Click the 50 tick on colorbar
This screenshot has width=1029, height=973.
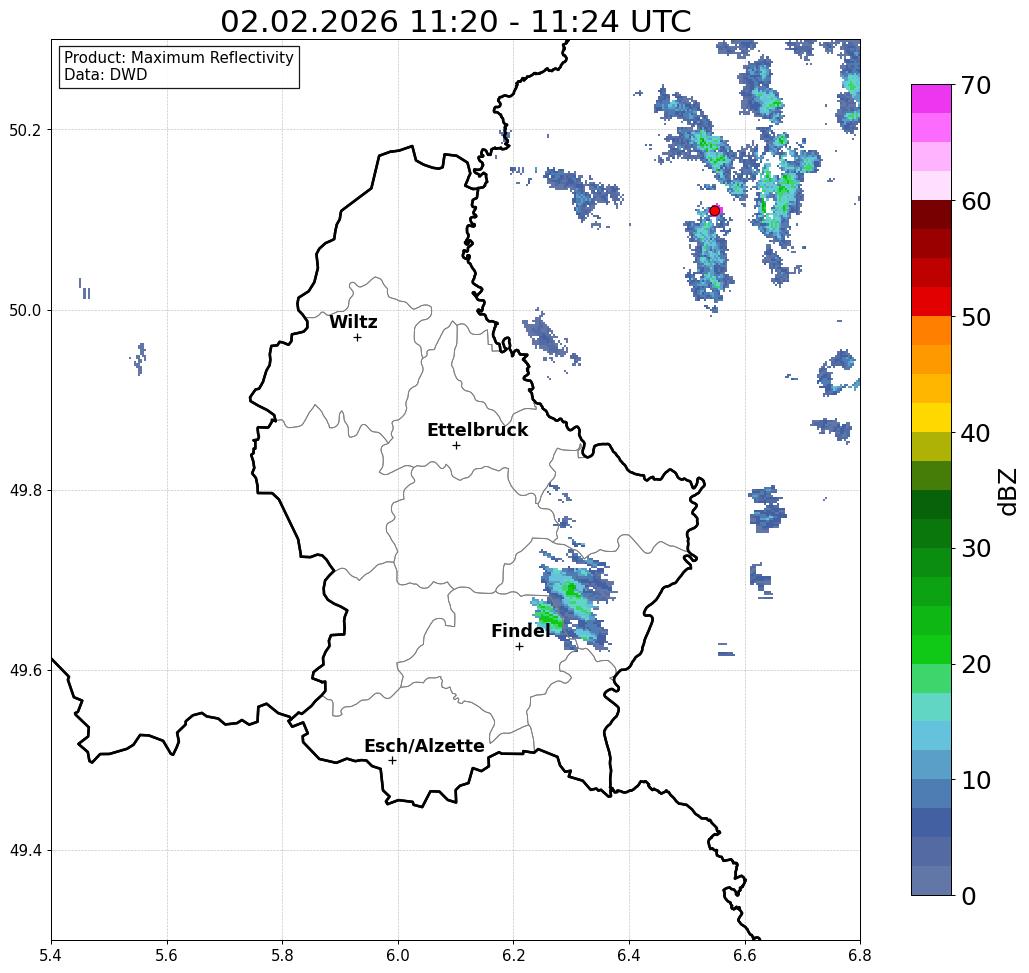(x=975, y=318)
